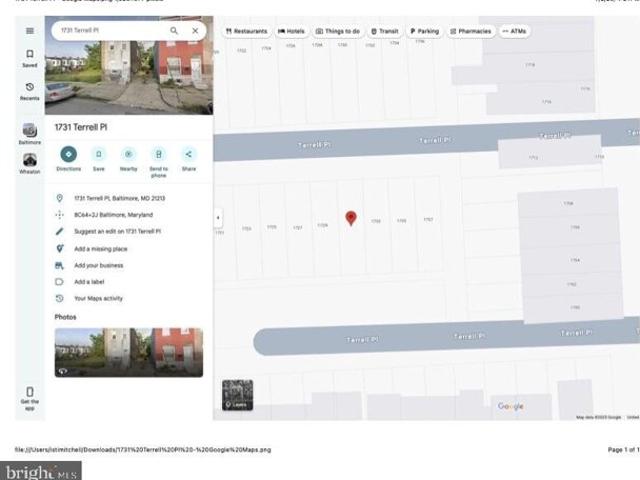This screenshot has width=640, height=480.
Task: Filter the map by Restaurants
Action: (247, 31)
